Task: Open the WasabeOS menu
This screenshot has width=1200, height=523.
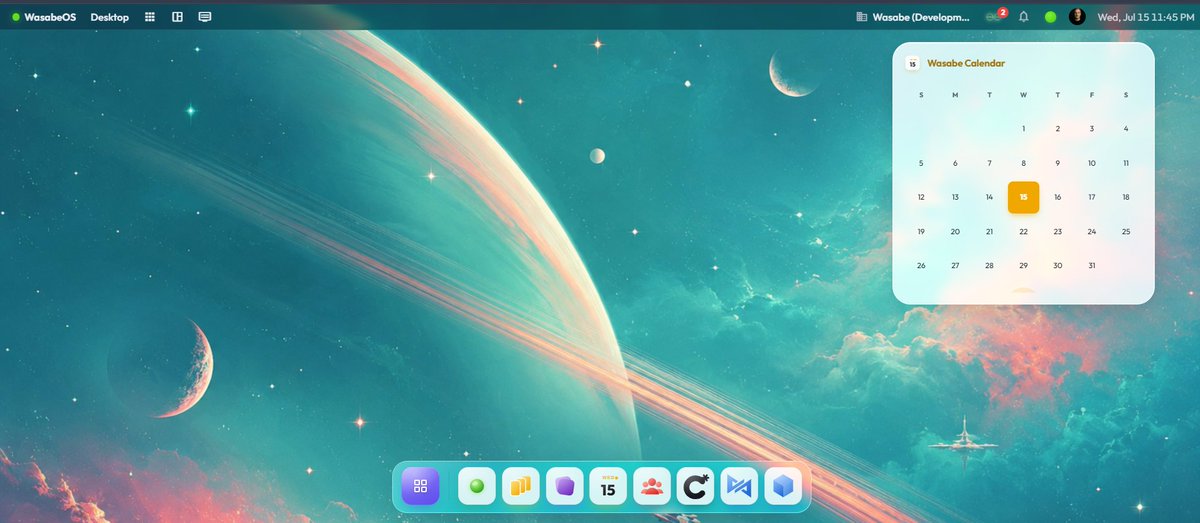Action: pos(44,17)
